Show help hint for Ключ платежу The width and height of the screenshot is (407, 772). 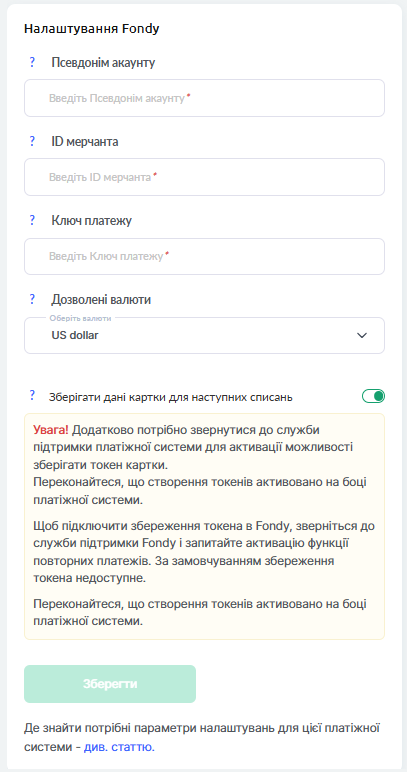point(32,221)
